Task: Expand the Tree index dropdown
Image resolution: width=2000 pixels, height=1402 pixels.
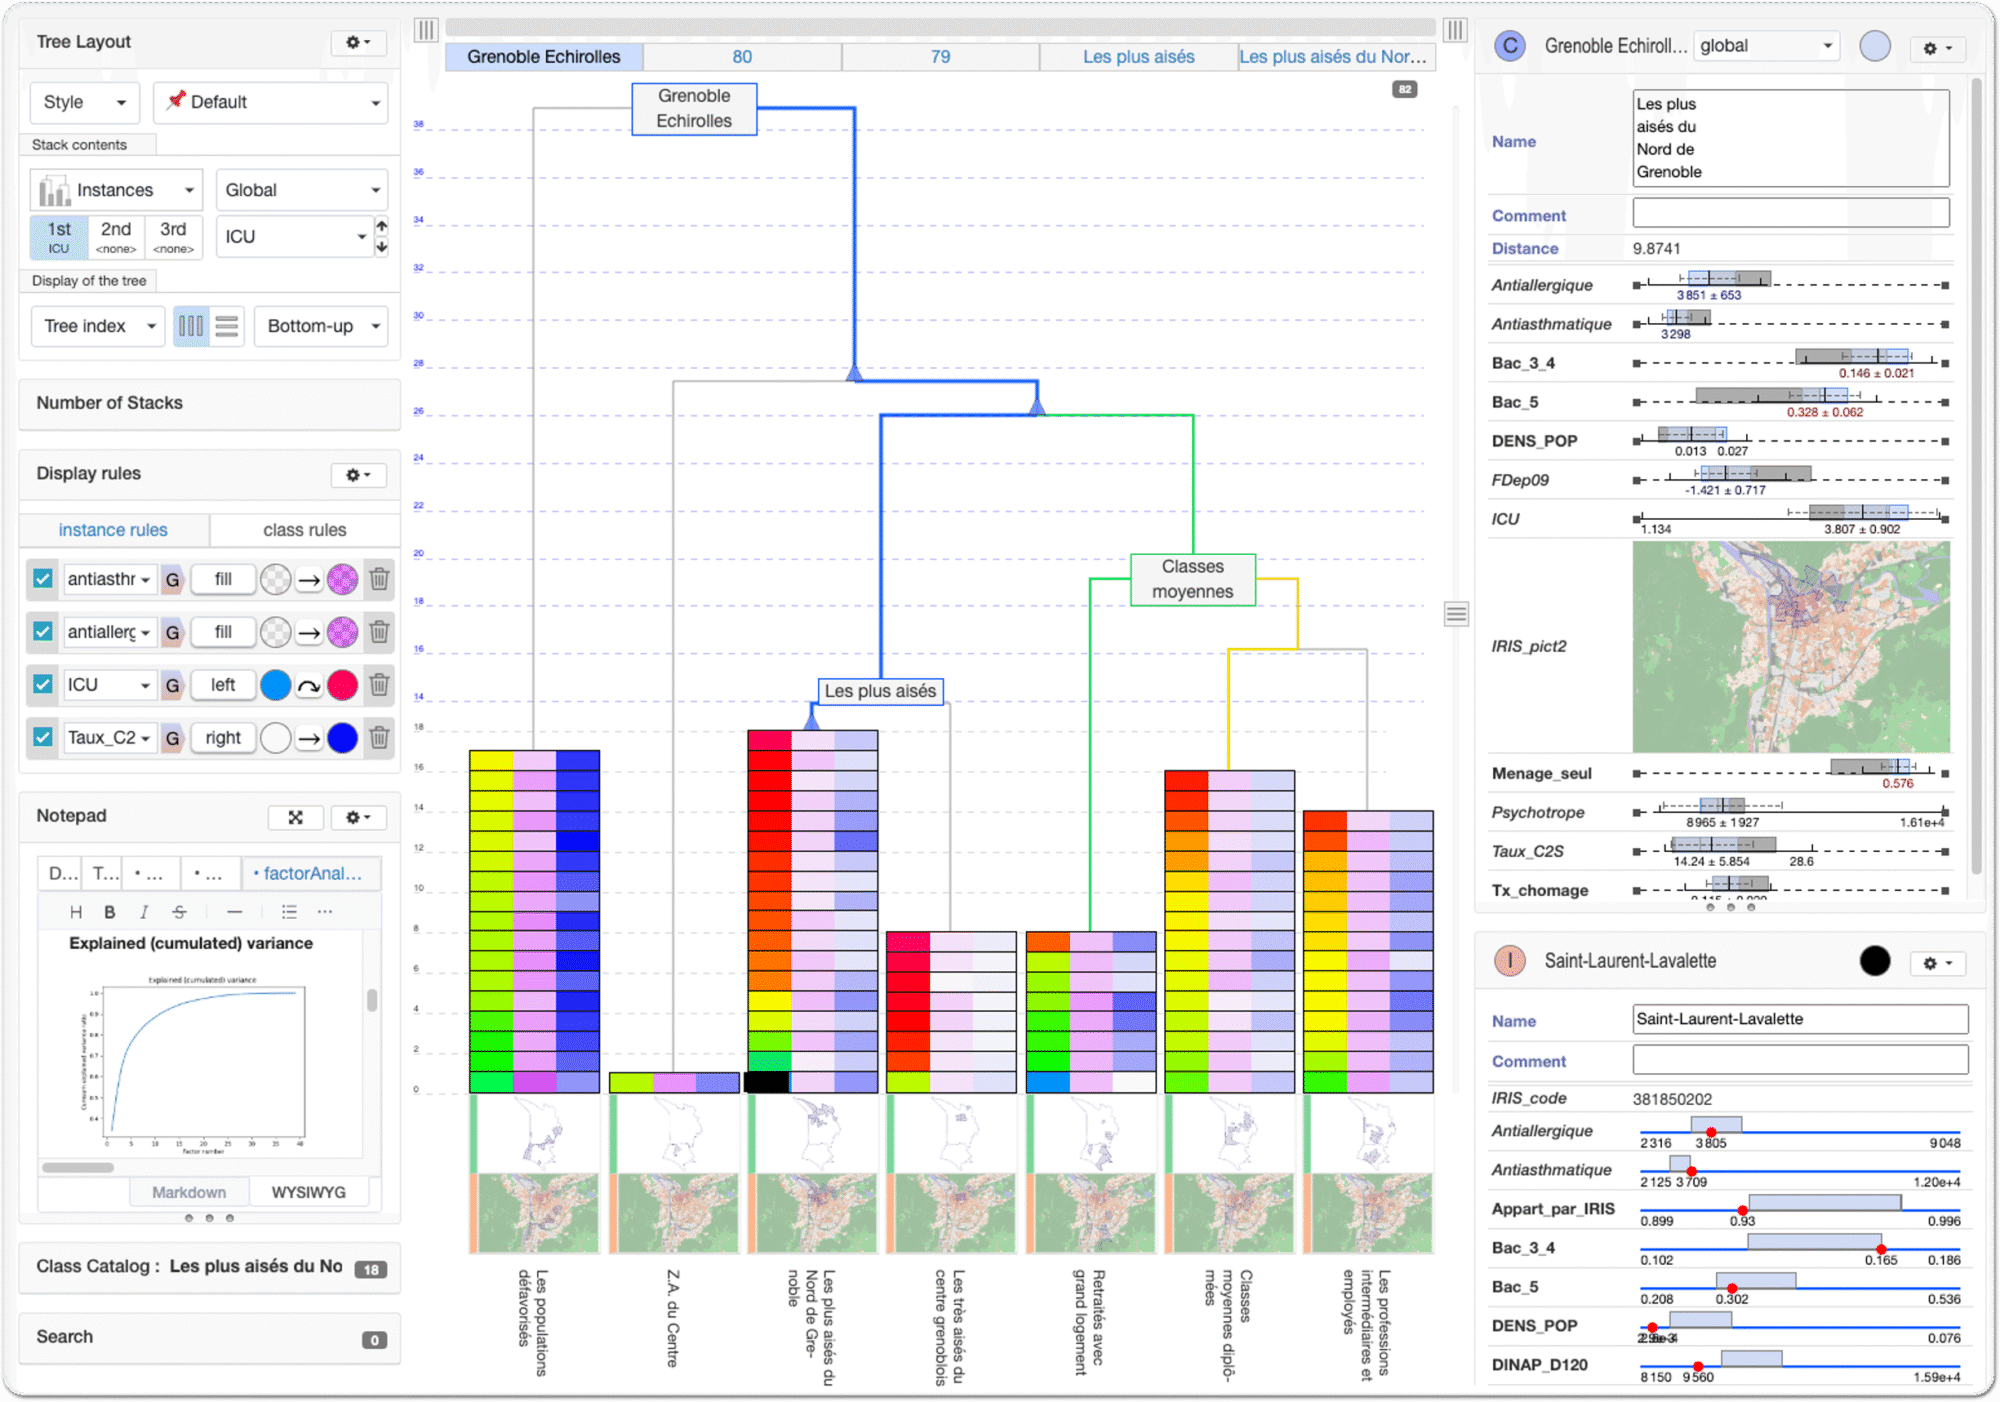Action: coord(98,326)
